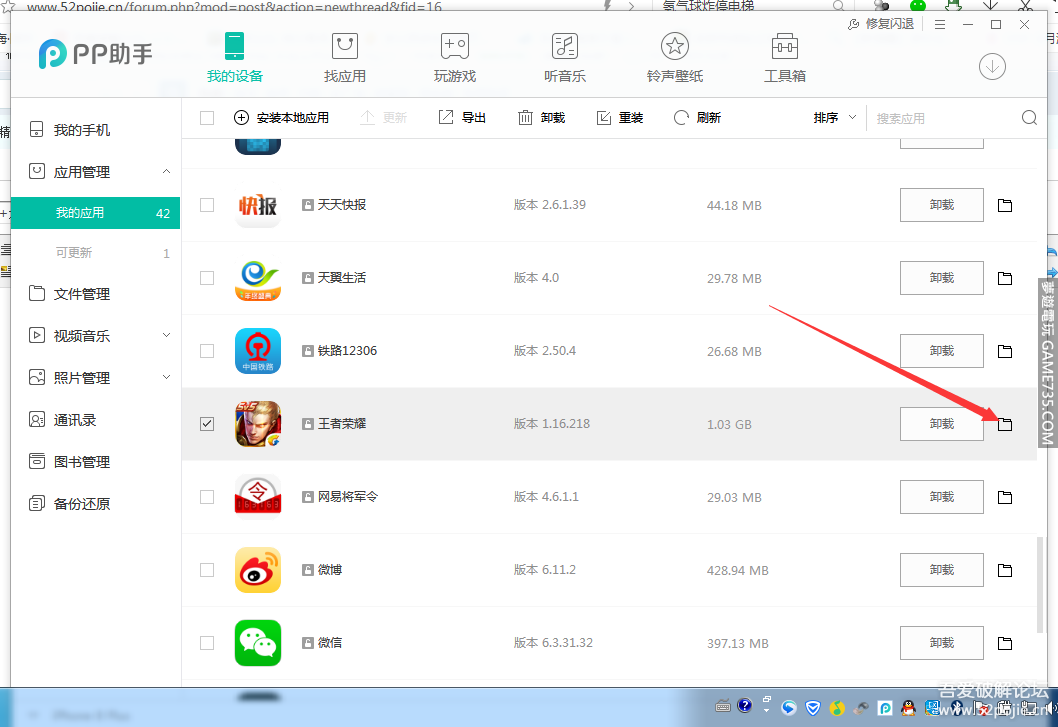Open the 玩游戏 gamepad icon
The image size is (1058, 727).
tap(455, 46)
